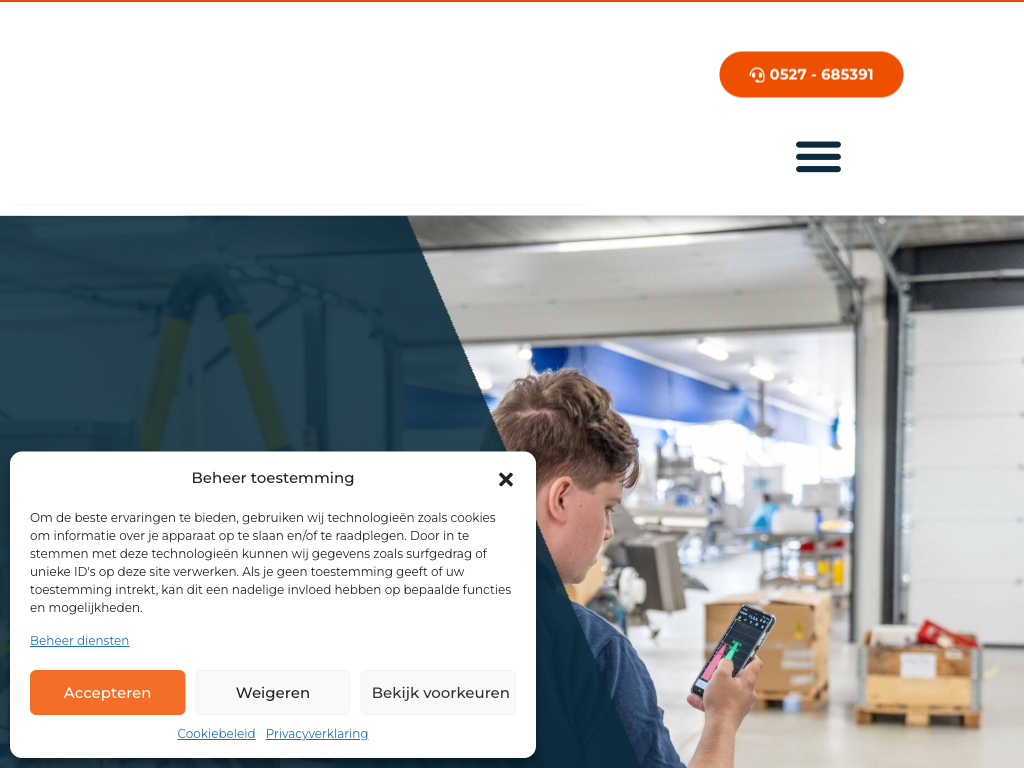Open the Cookiebeleid link
Image resolution: width=1024 pixels, height=768 pixels.
(216, 733)
